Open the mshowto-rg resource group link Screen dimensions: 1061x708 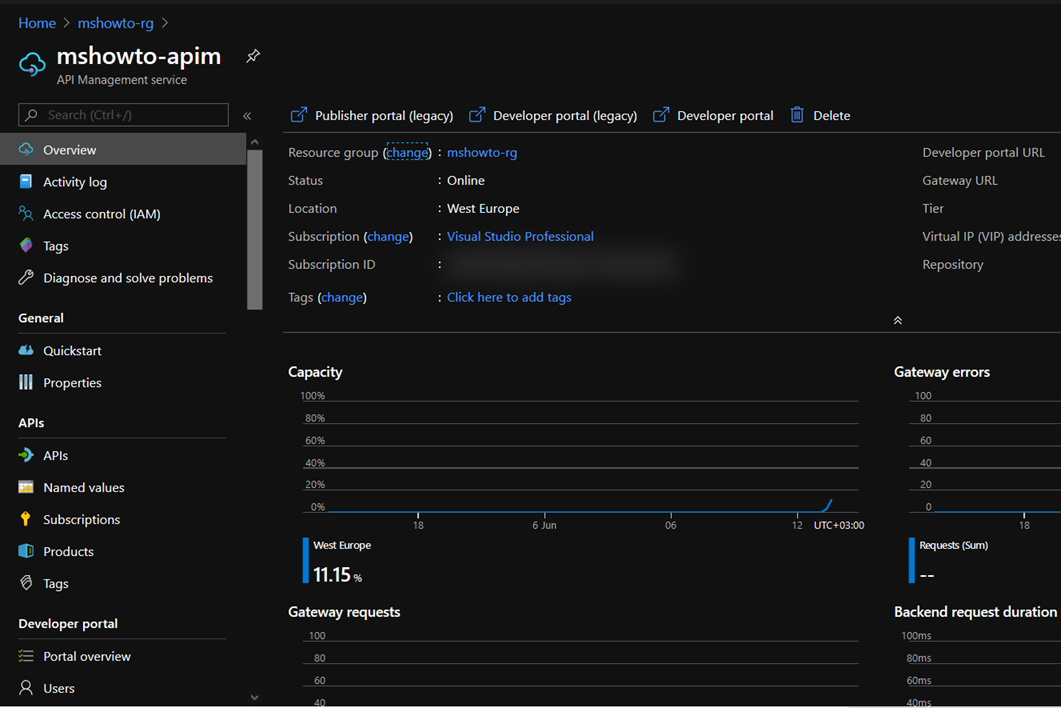482,153
